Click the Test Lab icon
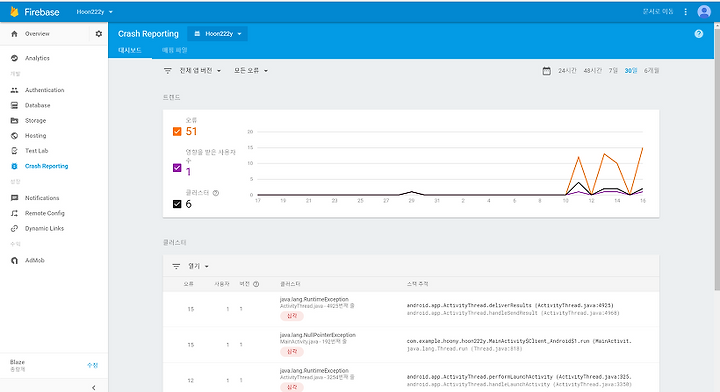 click(x=14, y=151)
